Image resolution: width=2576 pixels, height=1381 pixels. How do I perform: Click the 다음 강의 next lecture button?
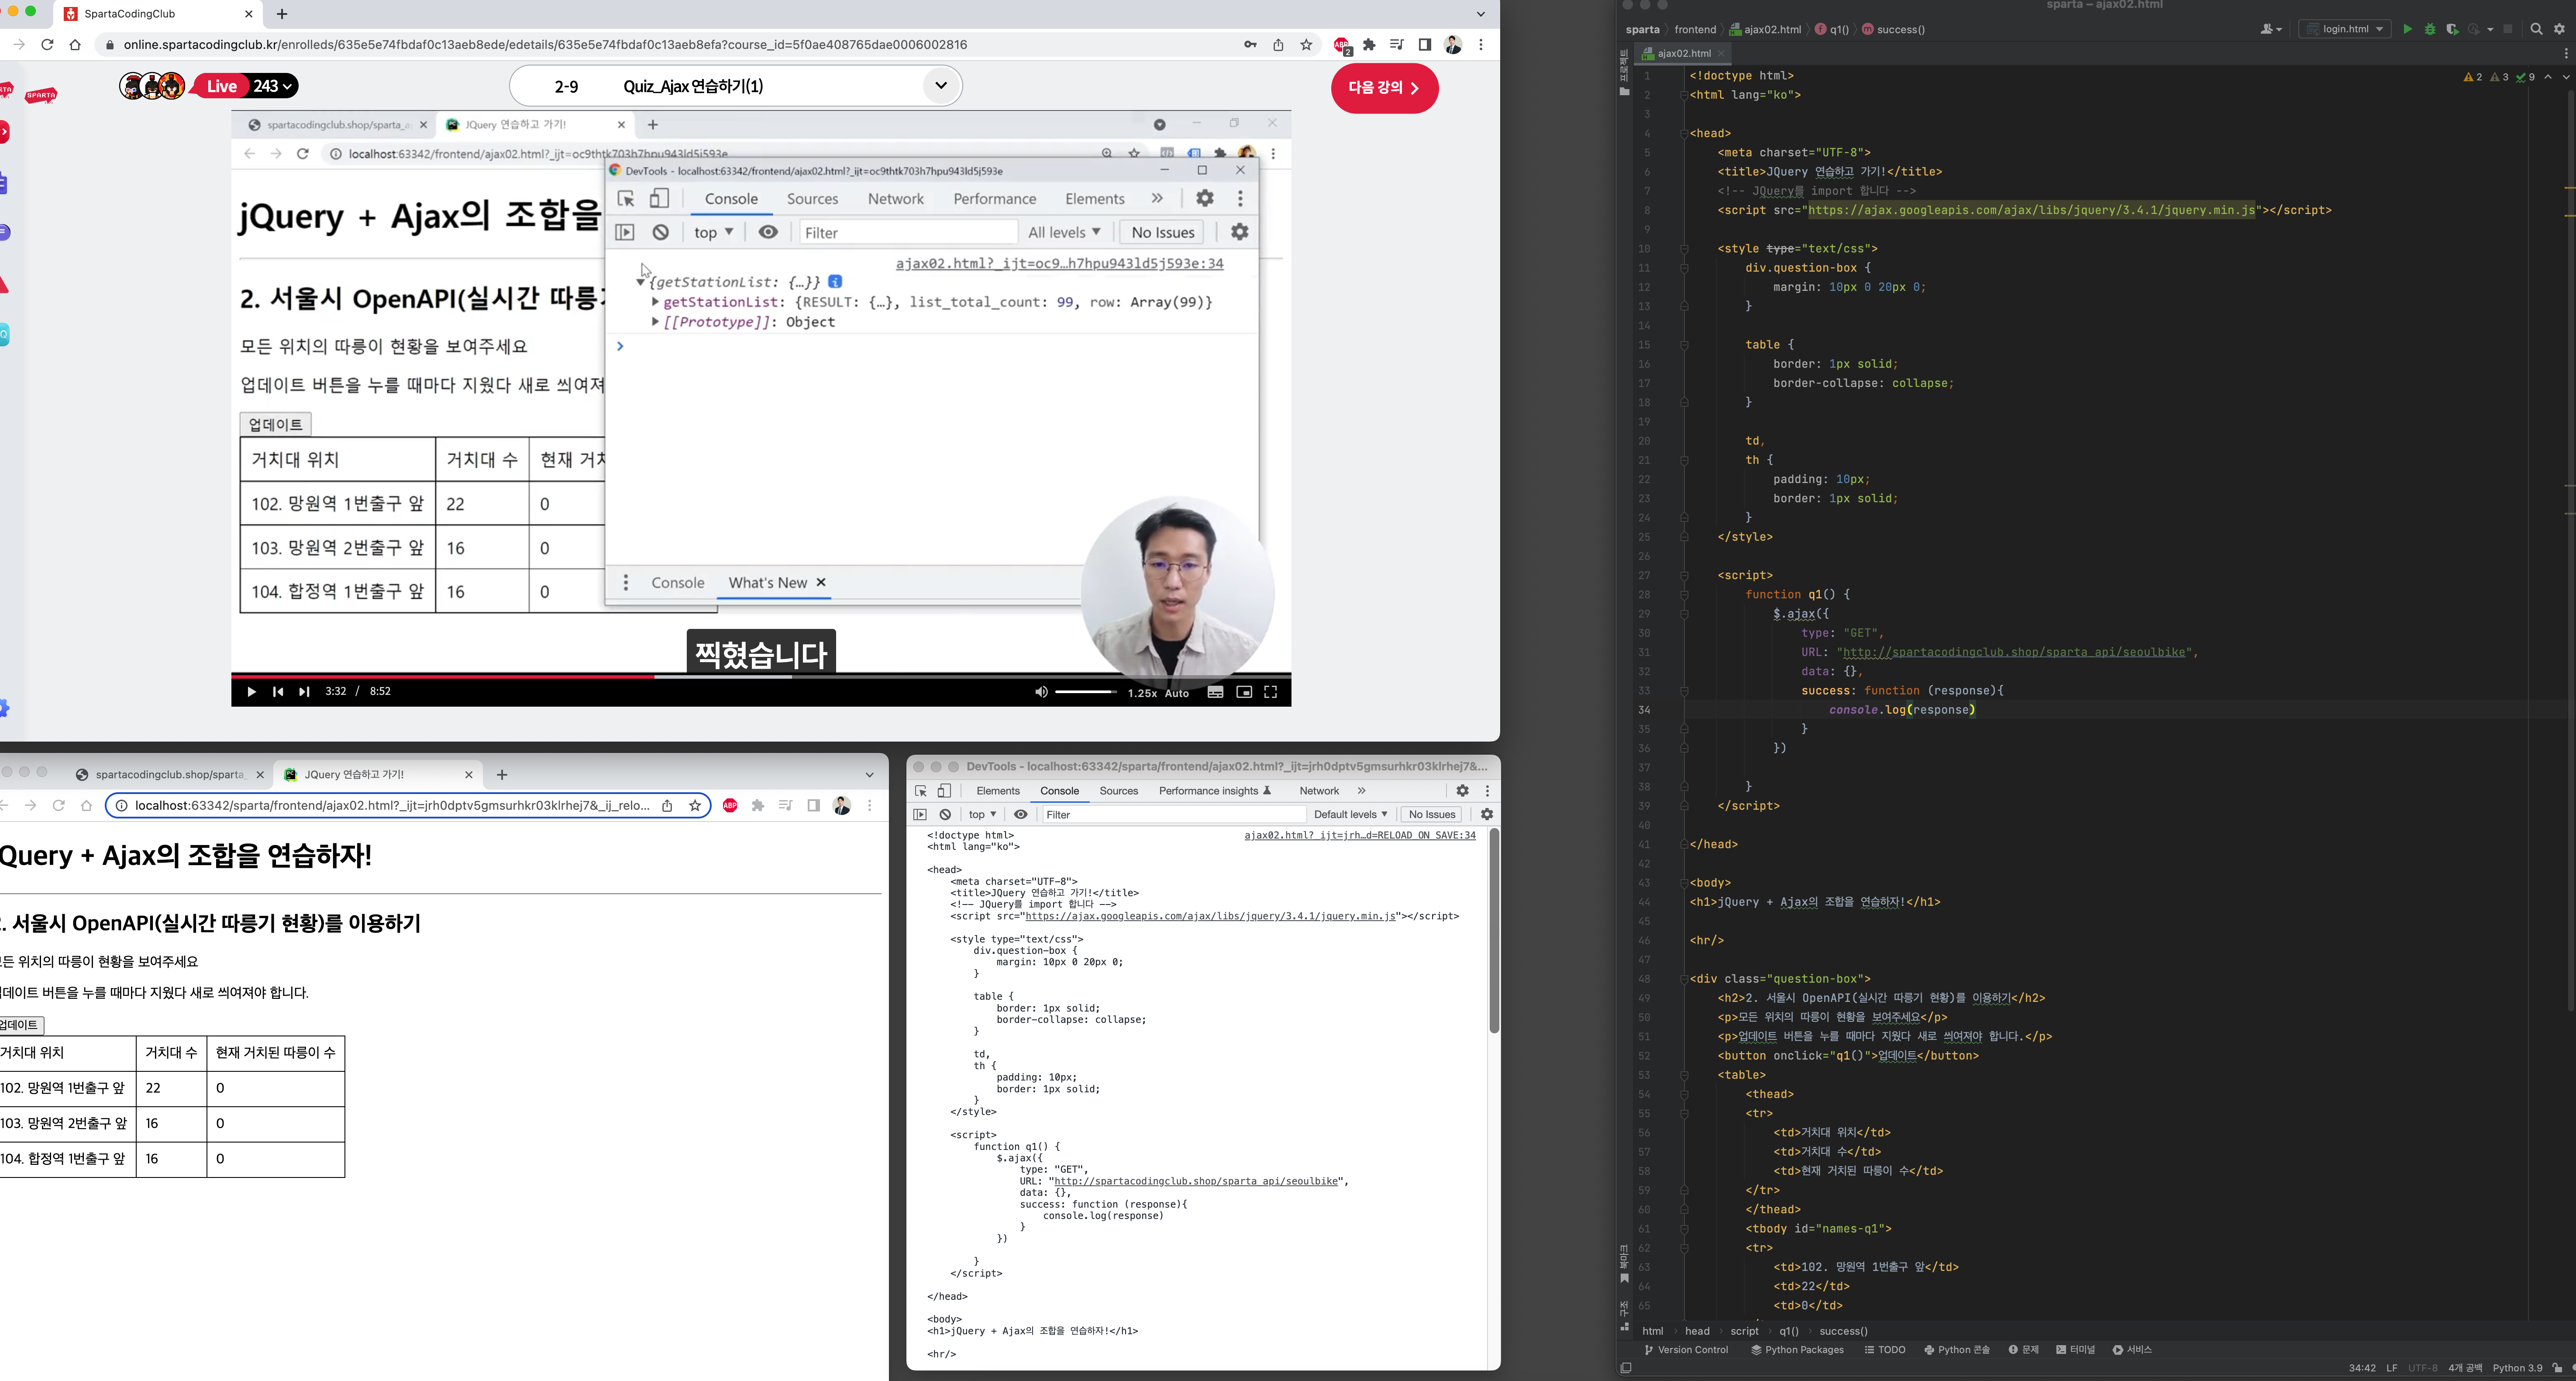pyautogui.click(x=1385, y=88)
